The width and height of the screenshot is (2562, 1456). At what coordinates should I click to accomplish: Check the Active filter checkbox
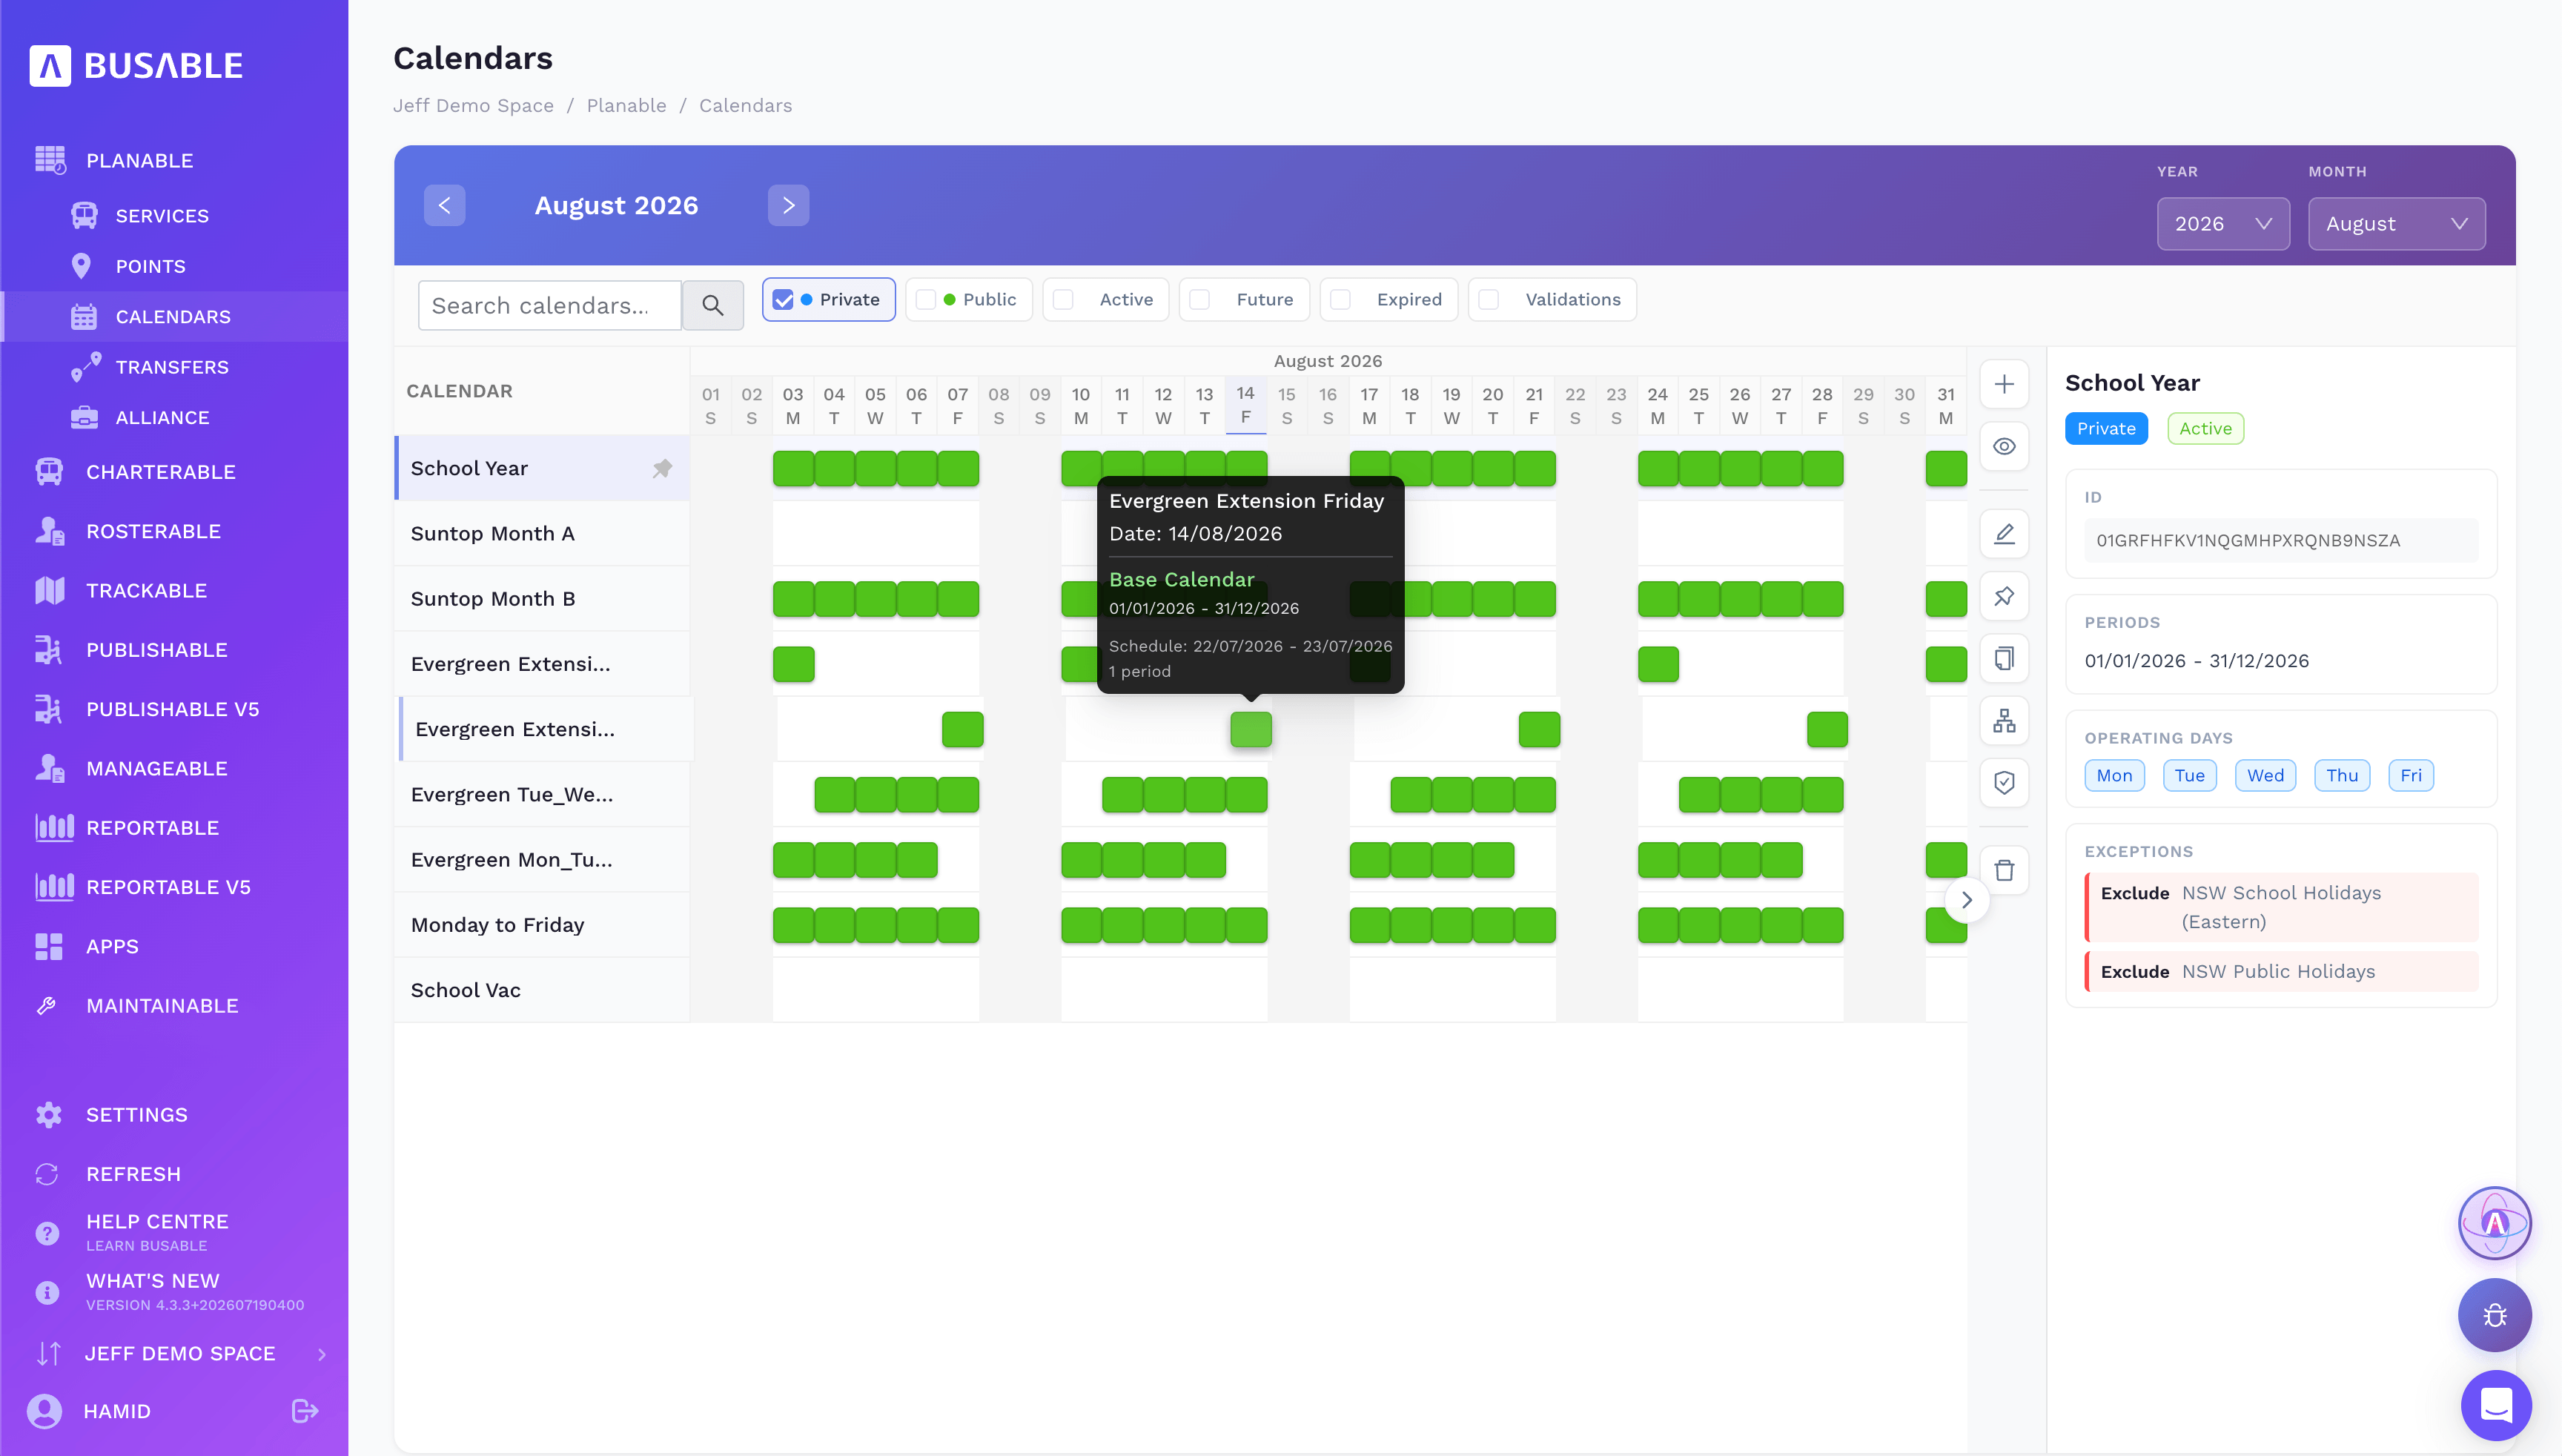point(1063,300)
